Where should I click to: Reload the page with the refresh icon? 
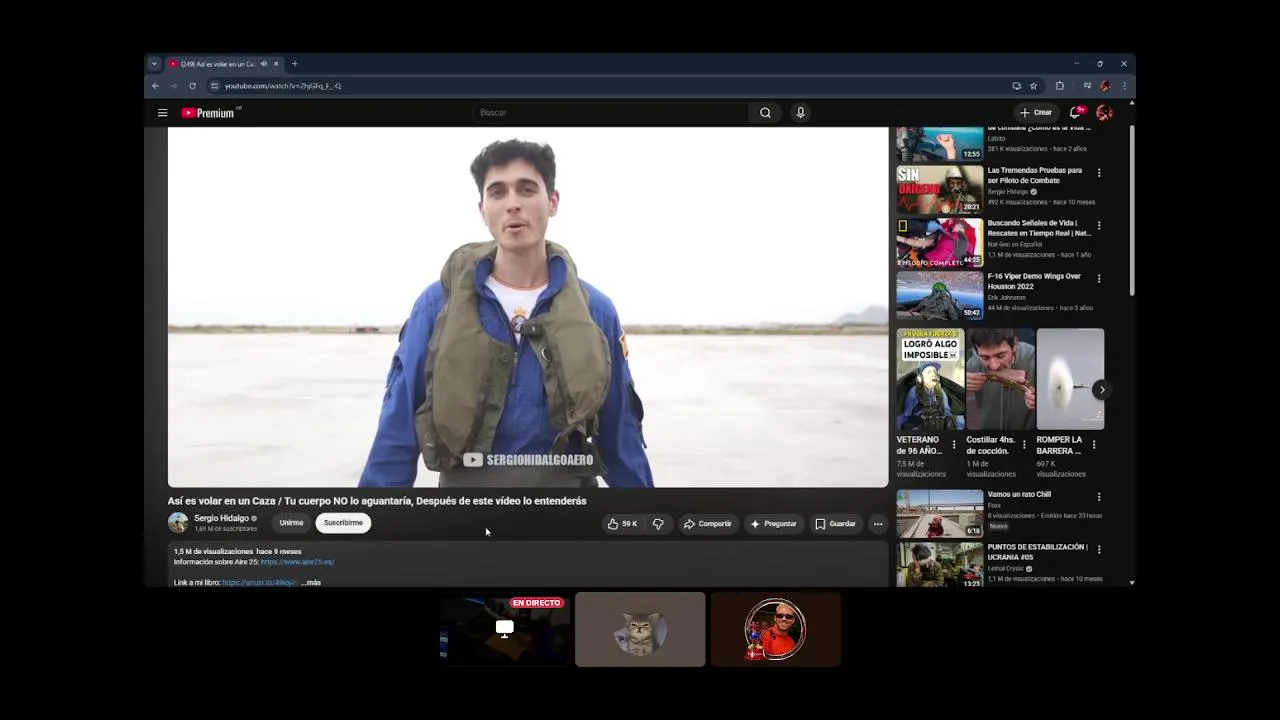click(x=193, y=86)
